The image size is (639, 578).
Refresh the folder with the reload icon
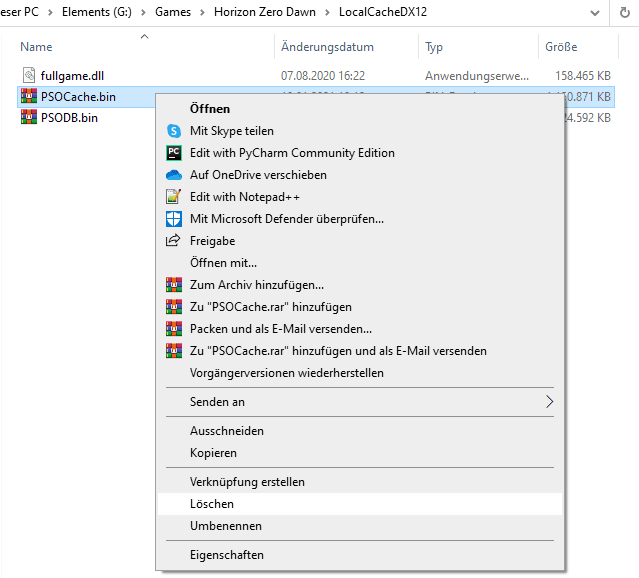click(625, 13)
